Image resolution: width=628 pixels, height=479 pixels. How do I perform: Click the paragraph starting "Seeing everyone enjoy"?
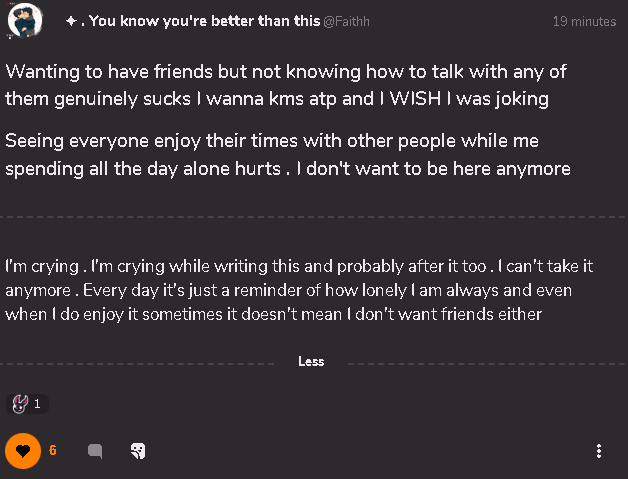pyautogui.click(x=288, y=156)
